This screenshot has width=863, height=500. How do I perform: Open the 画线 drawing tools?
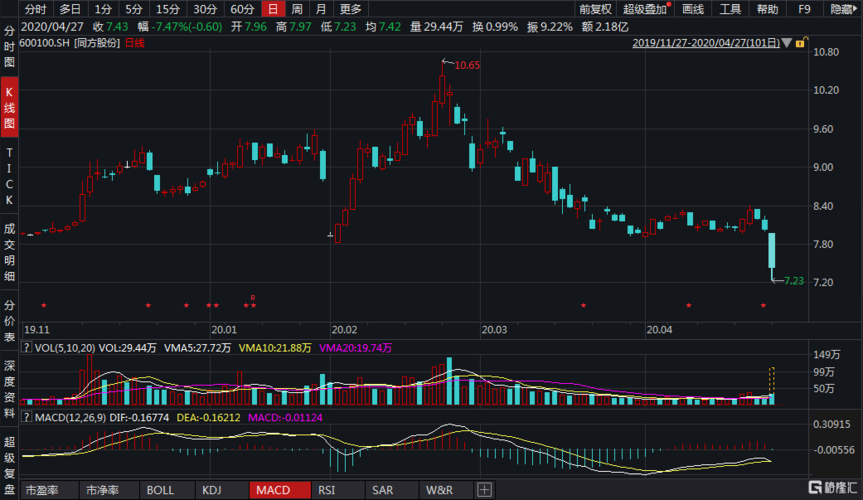tap(692, 9)
